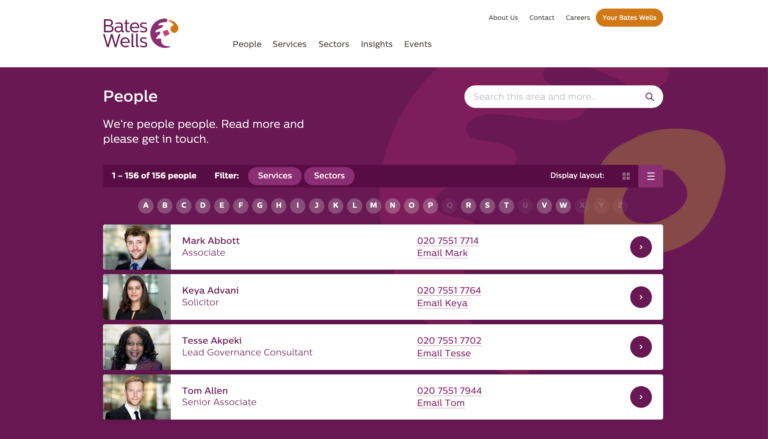Focus the search this area field
This screenshot has height=439, width=768.
550,97
